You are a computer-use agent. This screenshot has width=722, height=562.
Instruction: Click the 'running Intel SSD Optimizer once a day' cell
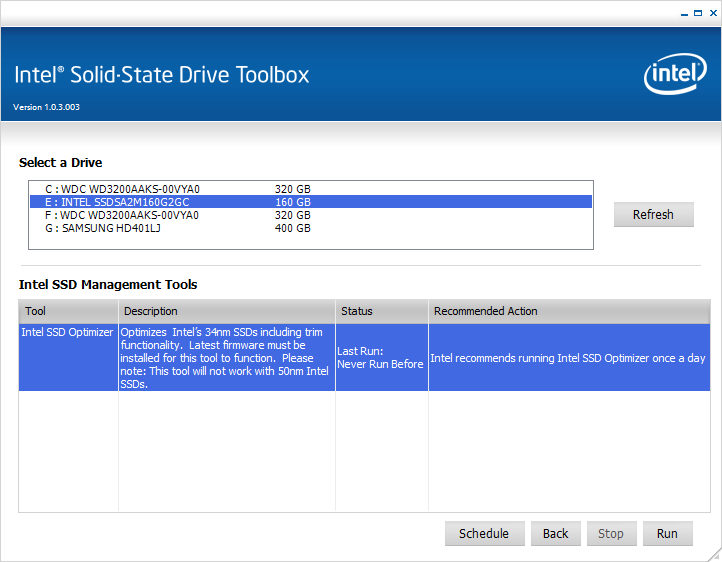[x=569, y=358]
